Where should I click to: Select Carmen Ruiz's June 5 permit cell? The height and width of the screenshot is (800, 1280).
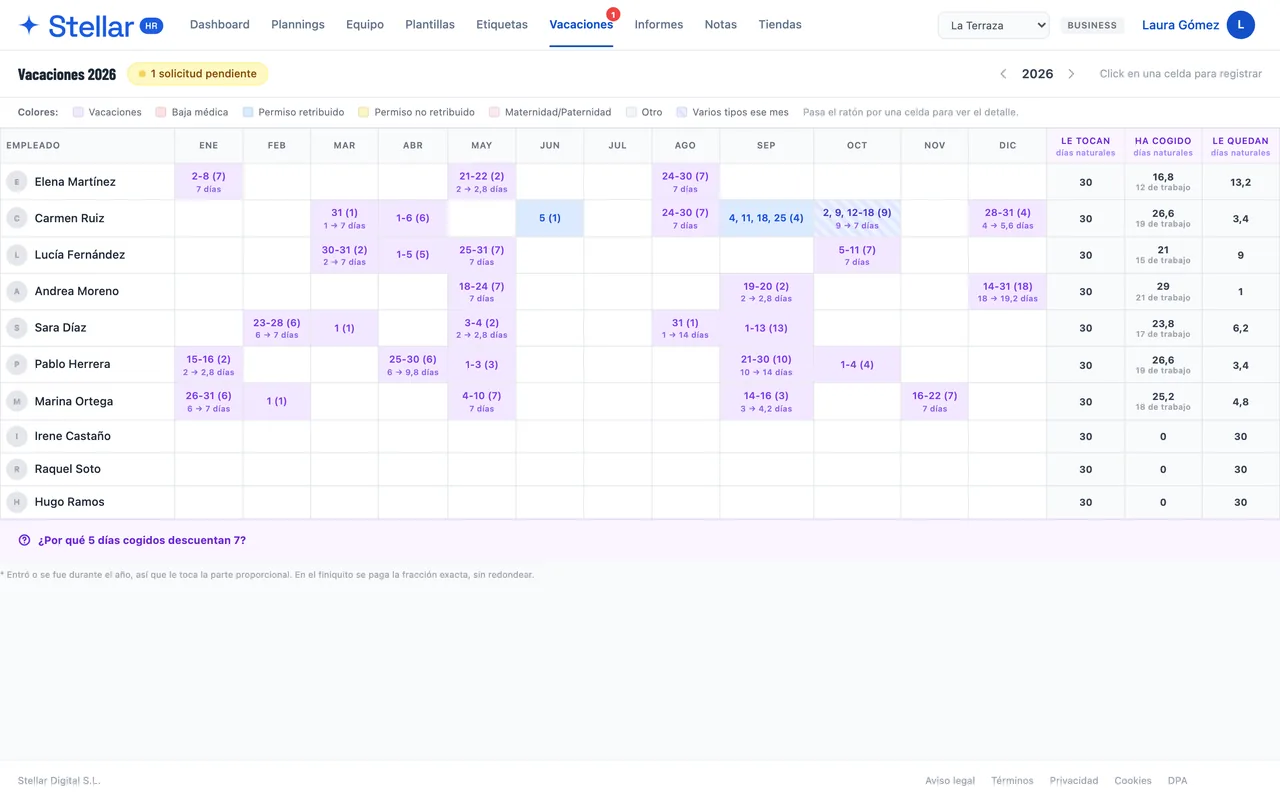tap(550, 218)
